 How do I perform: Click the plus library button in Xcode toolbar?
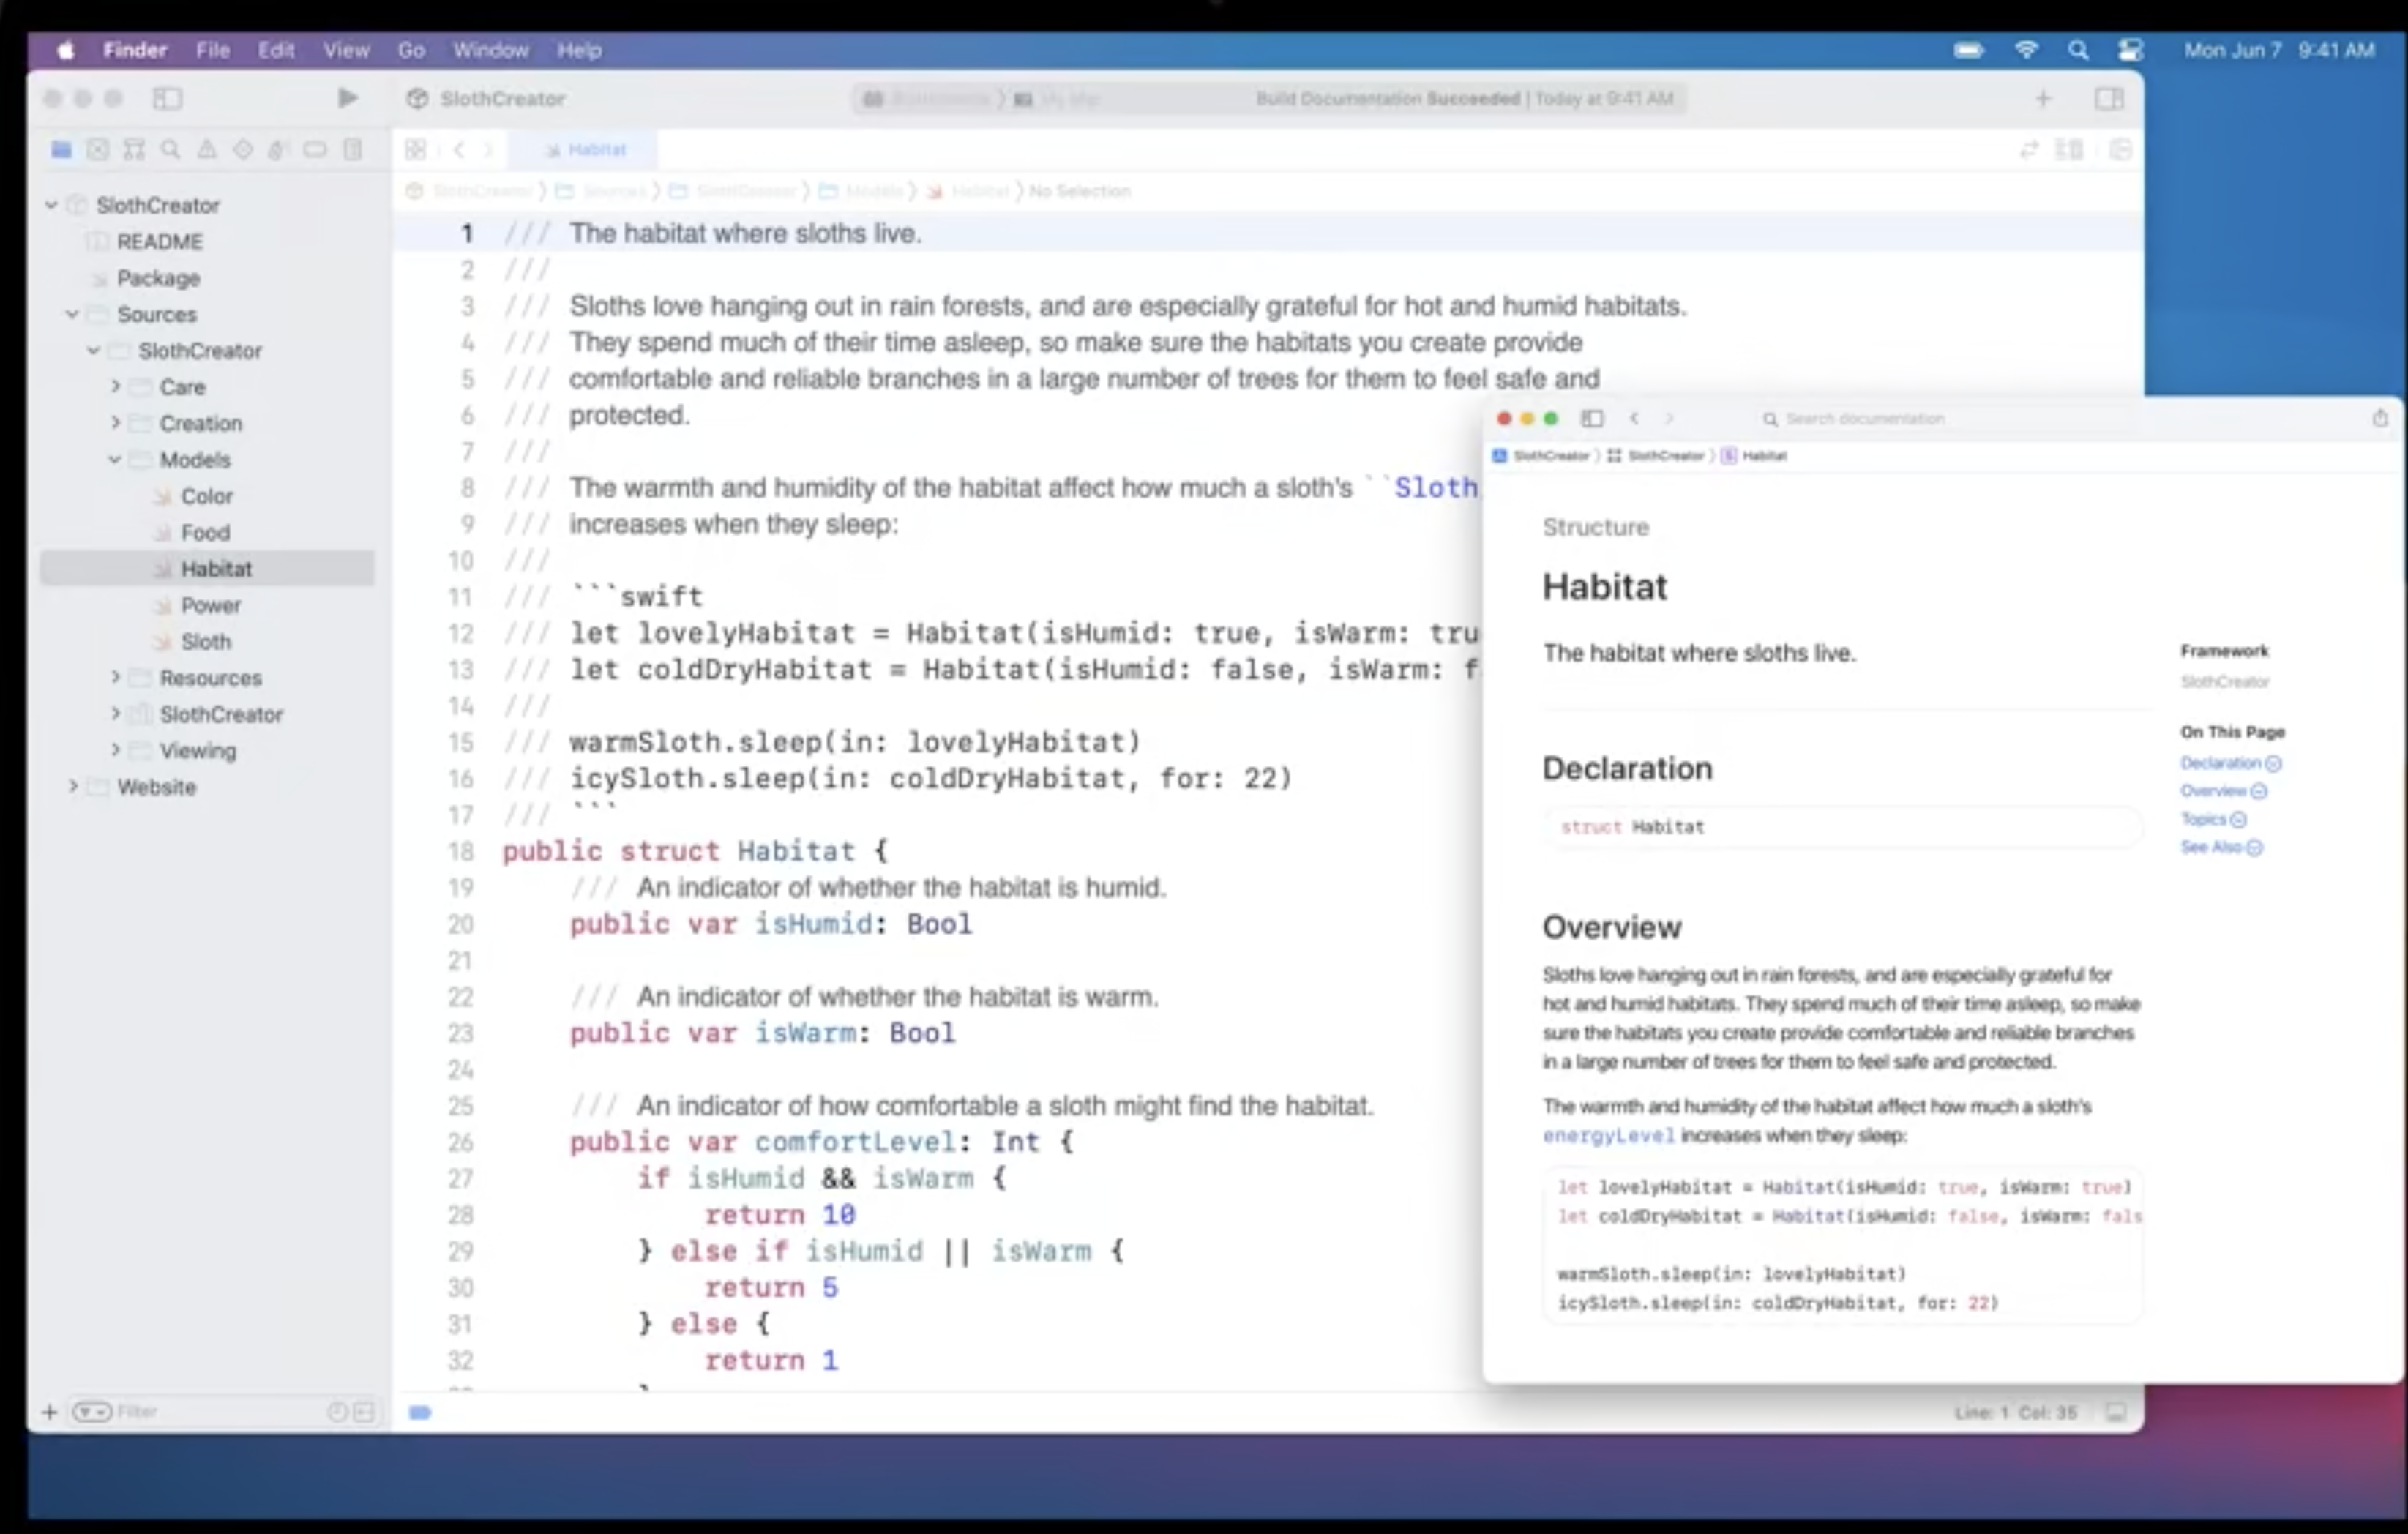pos(2043,98)
